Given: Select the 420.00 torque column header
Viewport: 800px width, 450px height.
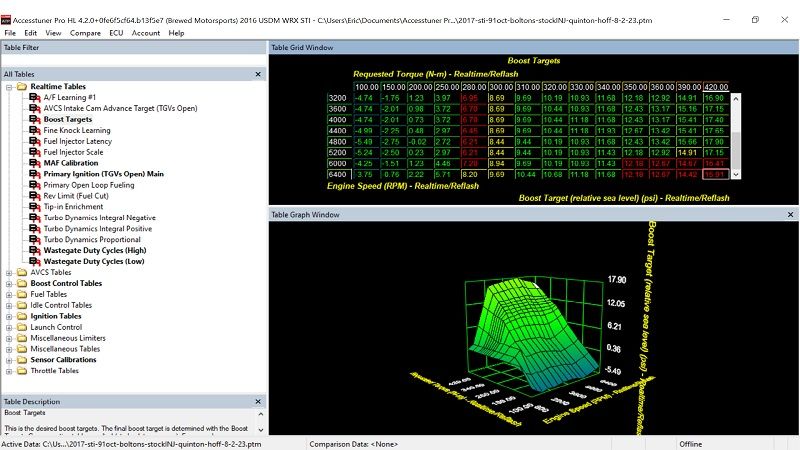Looking at the screenshot, I should coord(716,87).
